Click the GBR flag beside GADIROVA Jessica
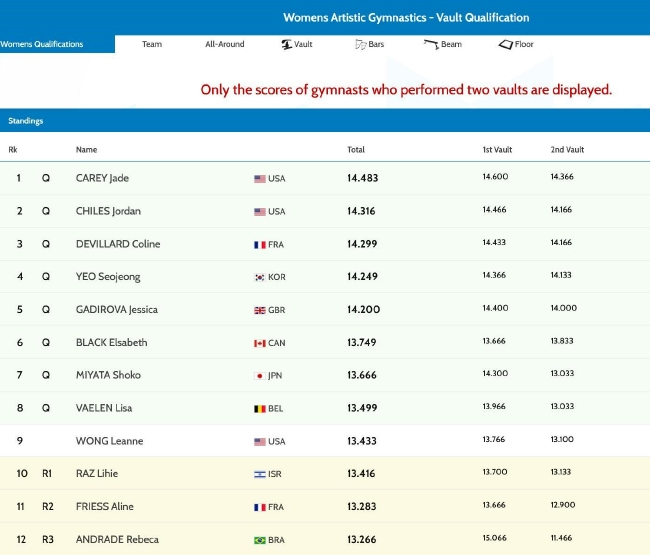This screenshot has width=650, height=555. click(260, 310)
